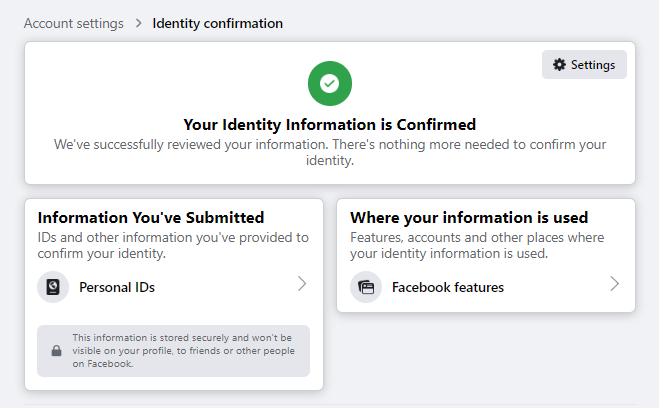Click the Where your information is used heading
The image size is (659, 408).
pos(469,218)
